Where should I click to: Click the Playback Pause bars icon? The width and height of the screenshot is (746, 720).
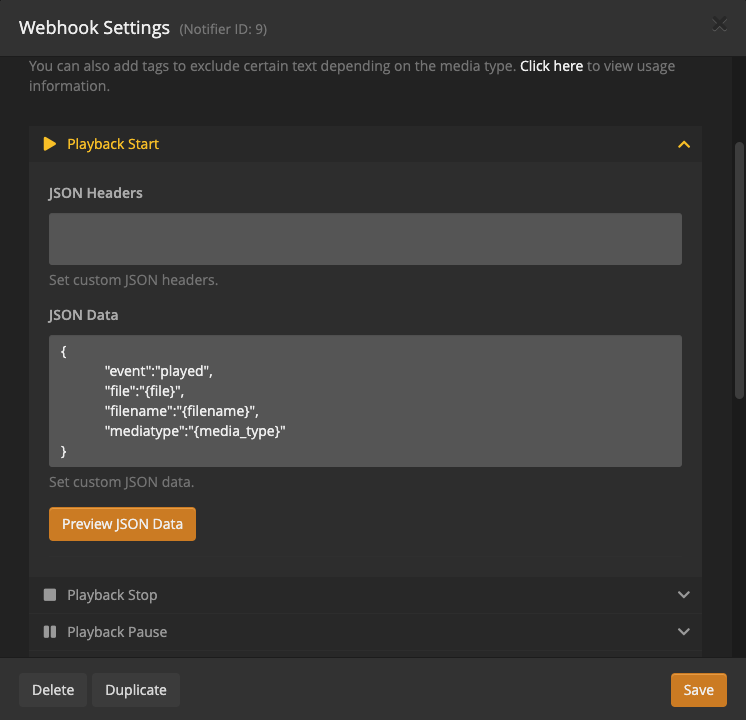50,632
